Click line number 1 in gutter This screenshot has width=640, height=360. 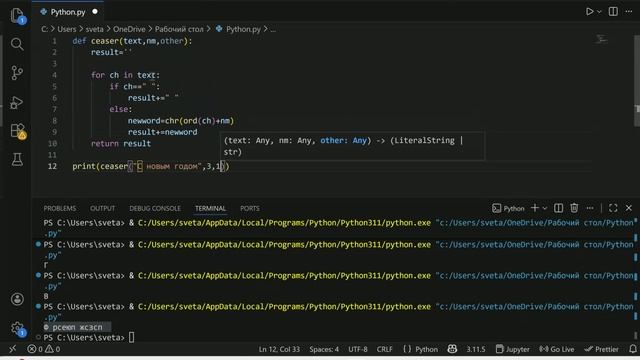click(x=54, y=41)
